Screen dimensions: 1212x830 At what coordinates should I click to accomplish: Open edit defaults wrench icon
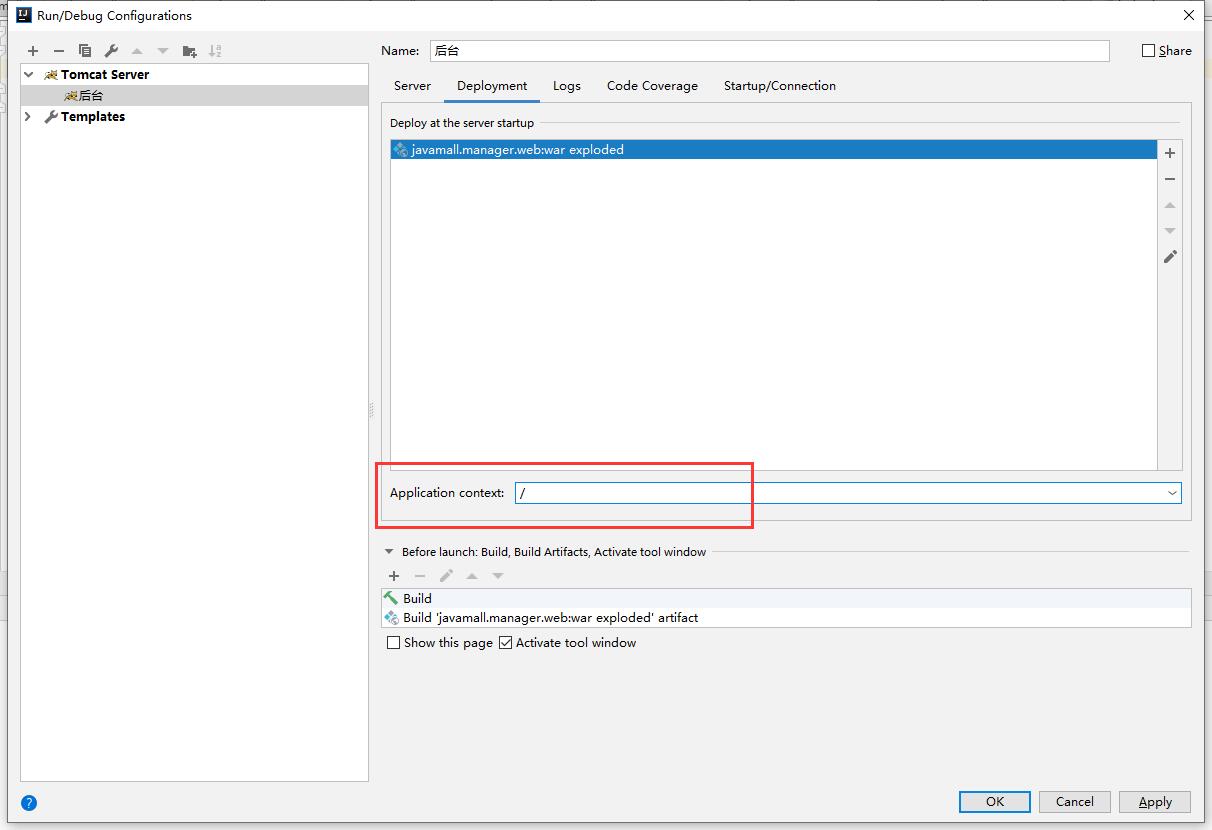point(111,51)
